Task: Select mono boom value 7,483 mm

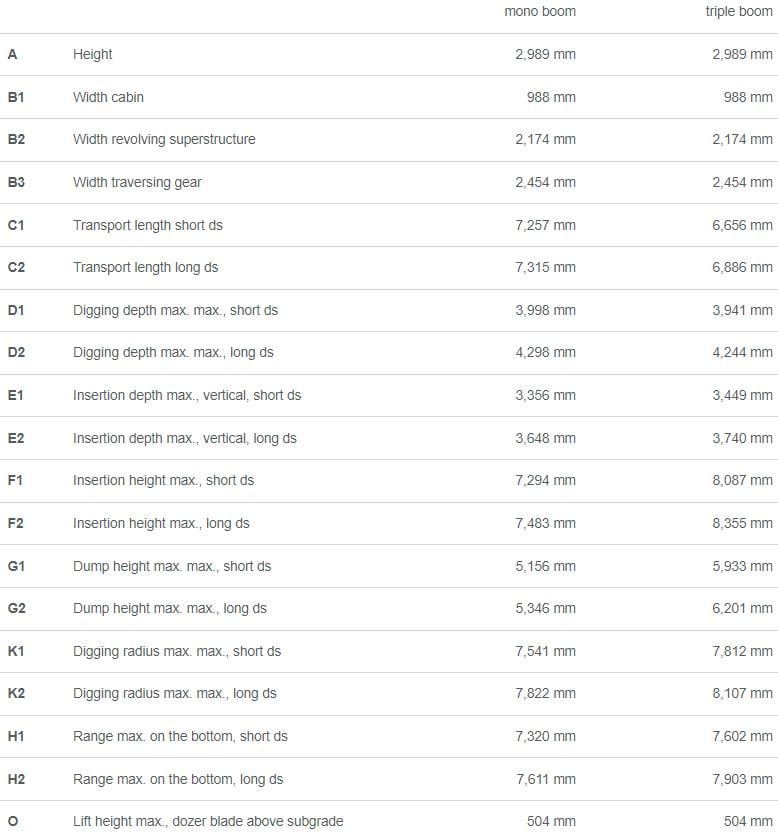Action: coord(545,523)
